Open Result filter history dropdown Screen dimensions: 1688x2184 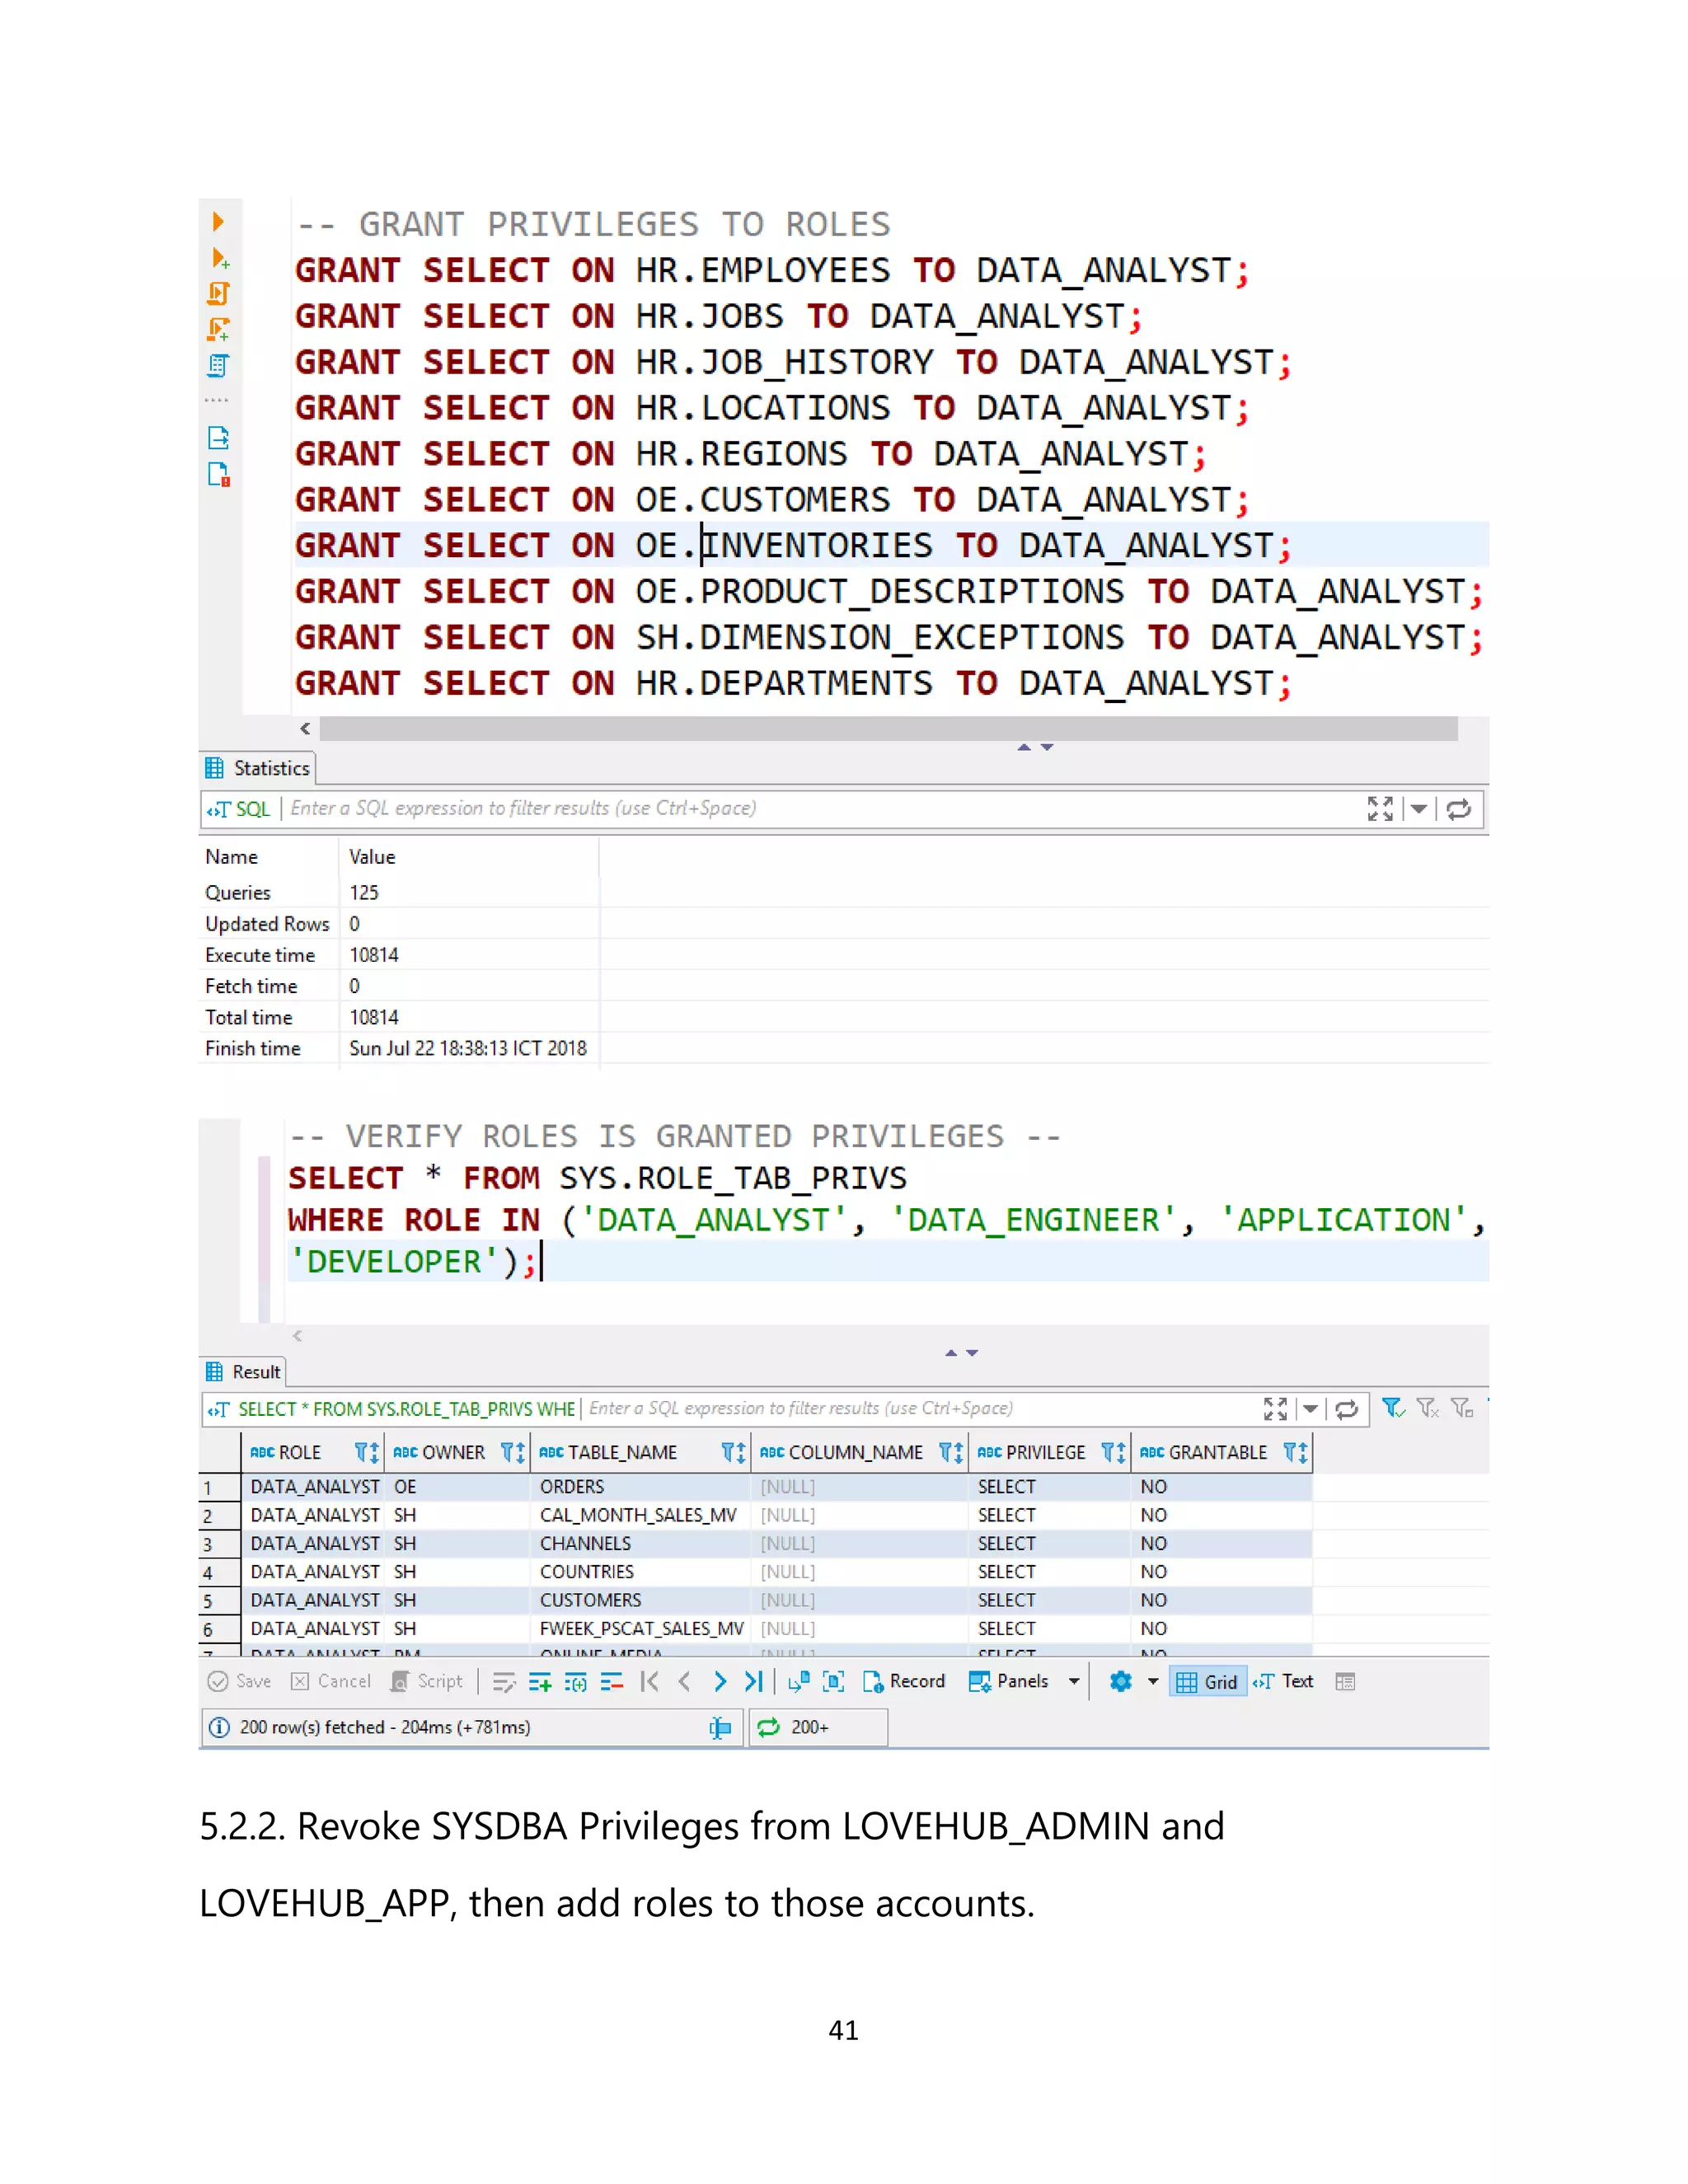(1310, 1409)
